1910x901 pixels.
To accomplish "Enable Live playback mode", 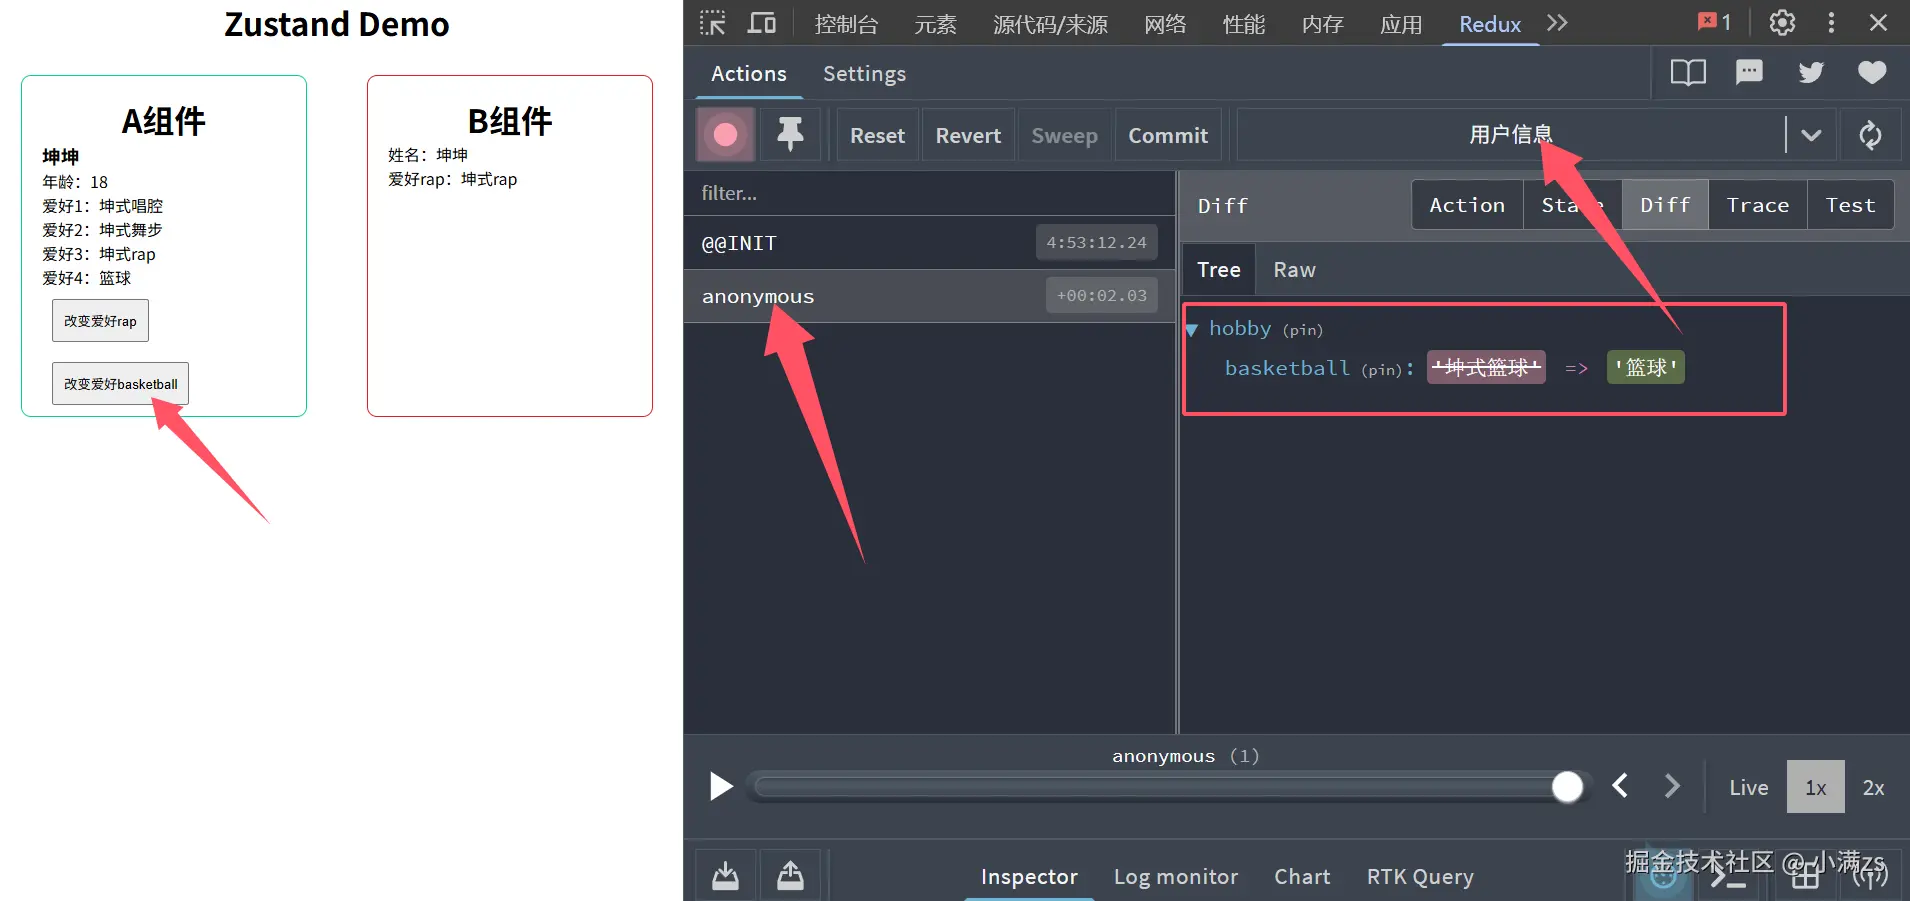I will (1749, 788).
